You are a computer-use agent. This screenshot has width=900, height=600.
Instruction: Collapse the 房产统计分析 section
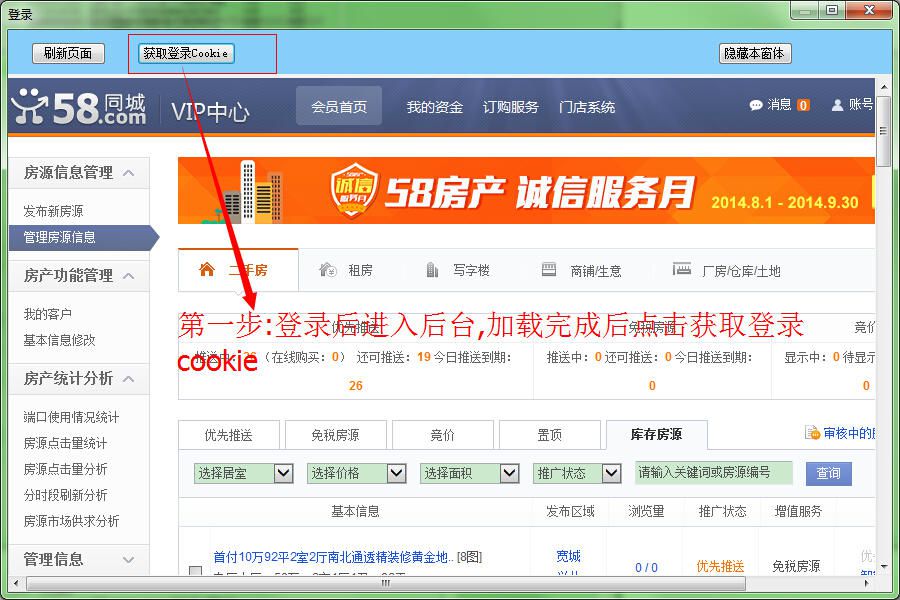[129, 379]
